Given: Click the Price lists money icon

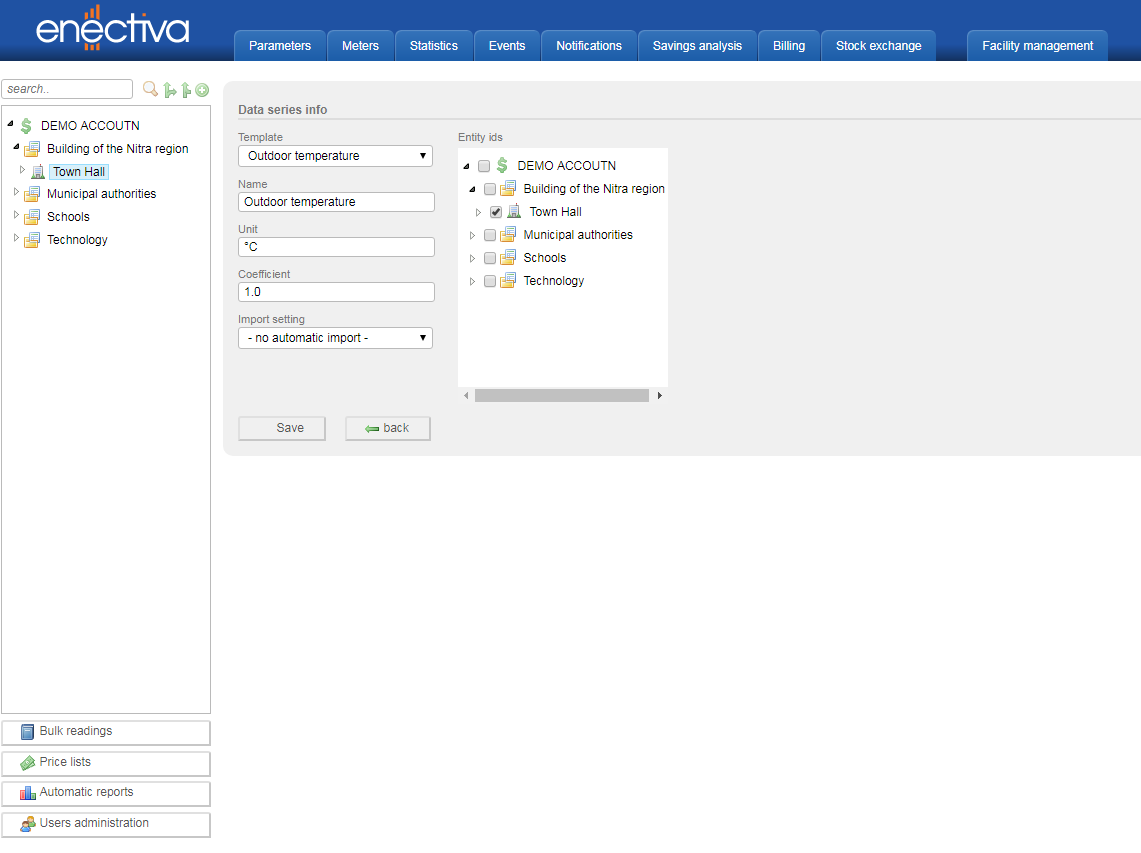Looking at the screenshot, I should pyautogui.click(x=28, y=763).
